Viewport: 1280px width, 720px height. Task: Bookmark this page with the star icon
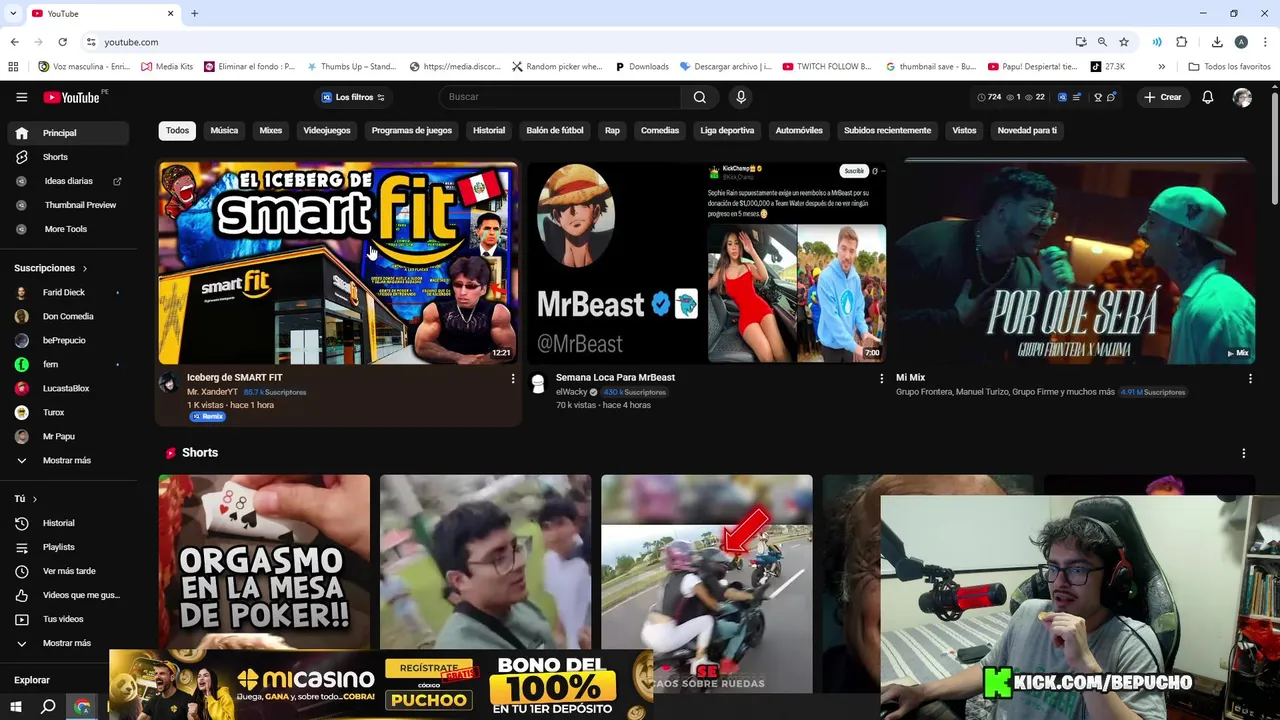(1124, 42)
